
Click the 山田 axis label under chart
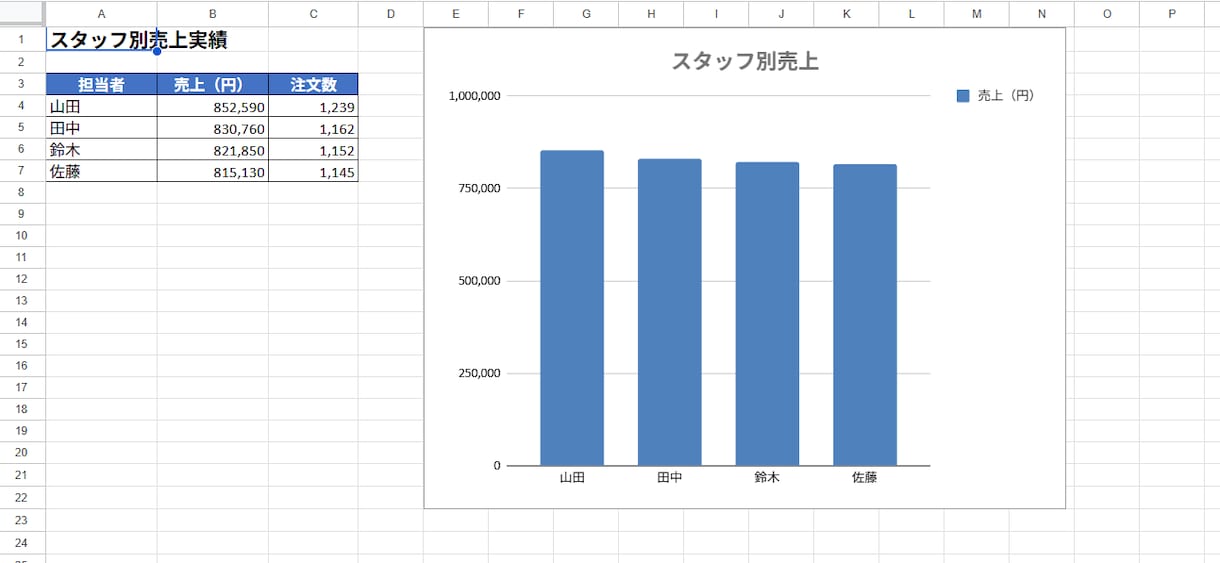[x=572, y=478]
